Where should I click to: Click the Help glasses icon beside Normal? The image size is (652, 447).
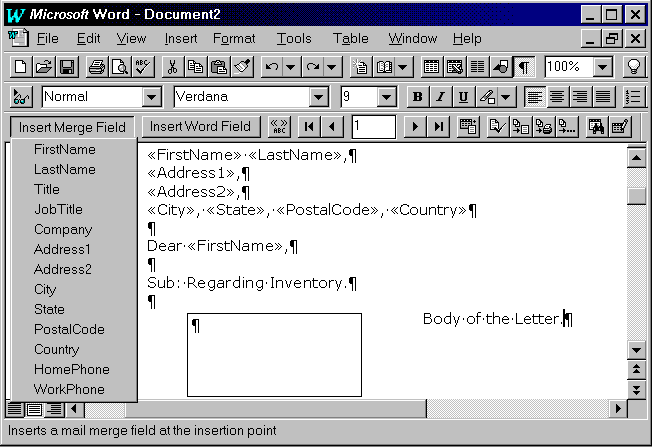click(21, 96)
